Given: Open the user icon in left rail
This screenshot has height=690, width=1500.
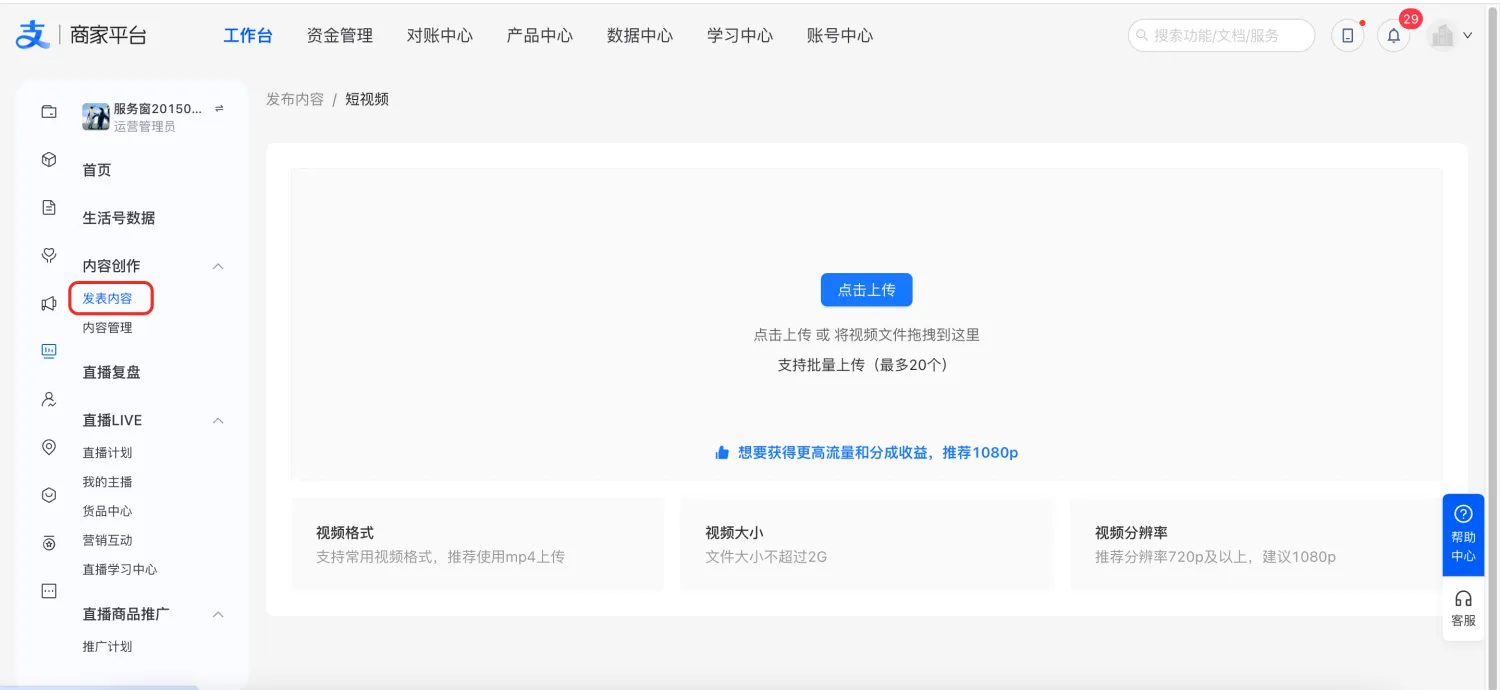Looking at the screenshot, I should pos(48,399).
